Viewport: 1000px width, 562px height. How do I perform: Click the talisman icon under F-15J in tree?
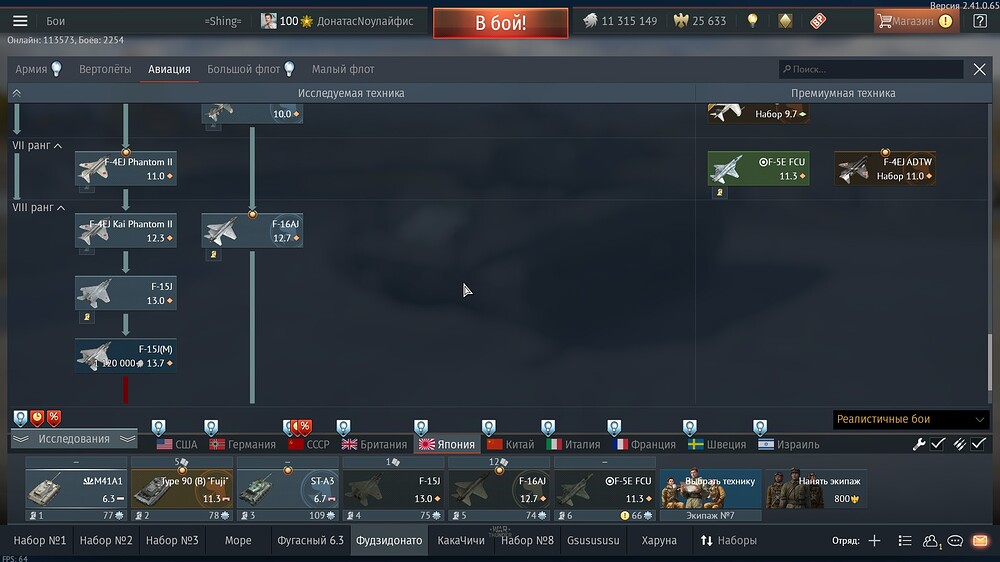click(x=87, y=317)
